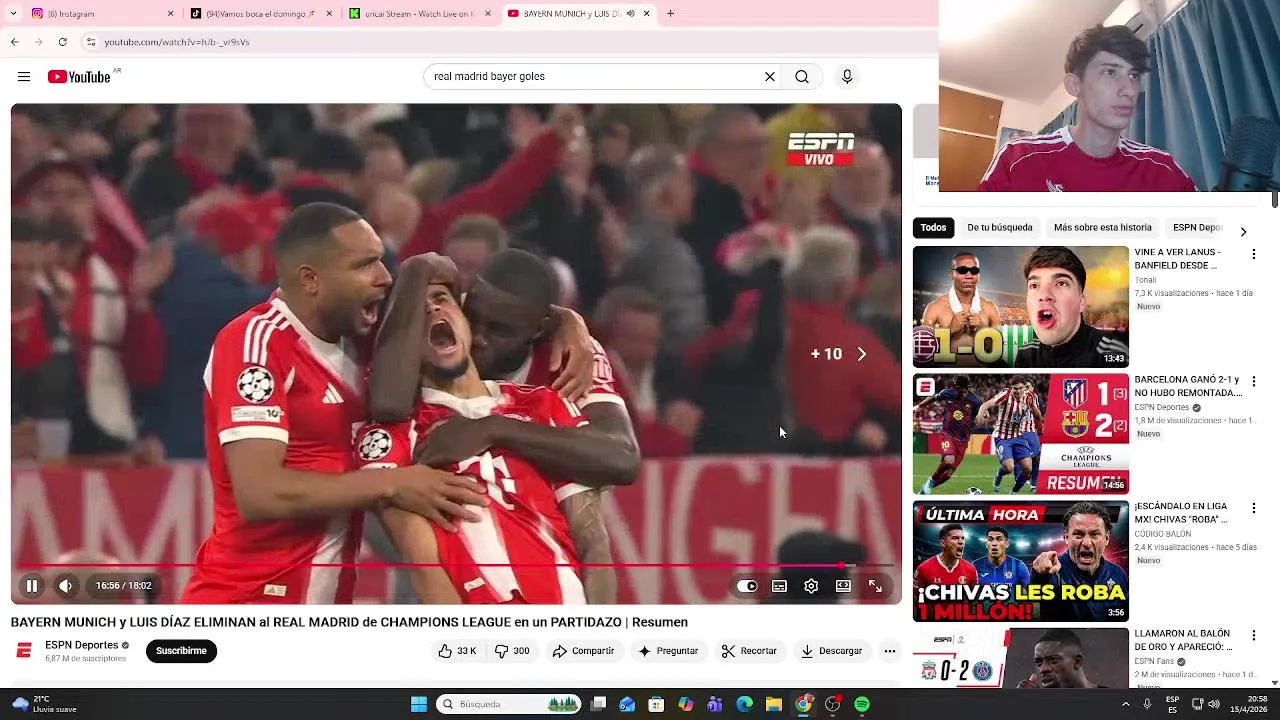Open the Preguntar ask button
The height and width of the screenshot is (720, 1280).
tap(668, 651)
